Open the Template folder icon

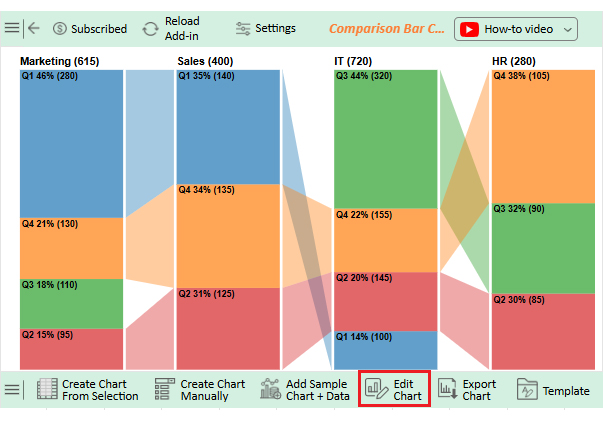pos(527,390)
